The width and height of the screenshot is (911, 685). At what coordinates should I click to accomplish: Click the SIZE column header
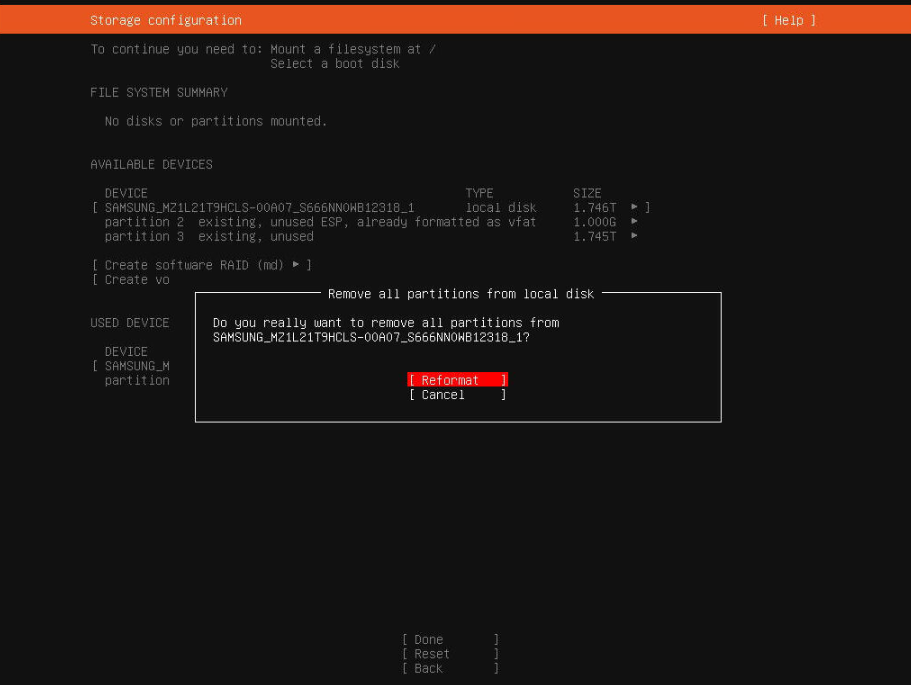click(x=587, y=193)
